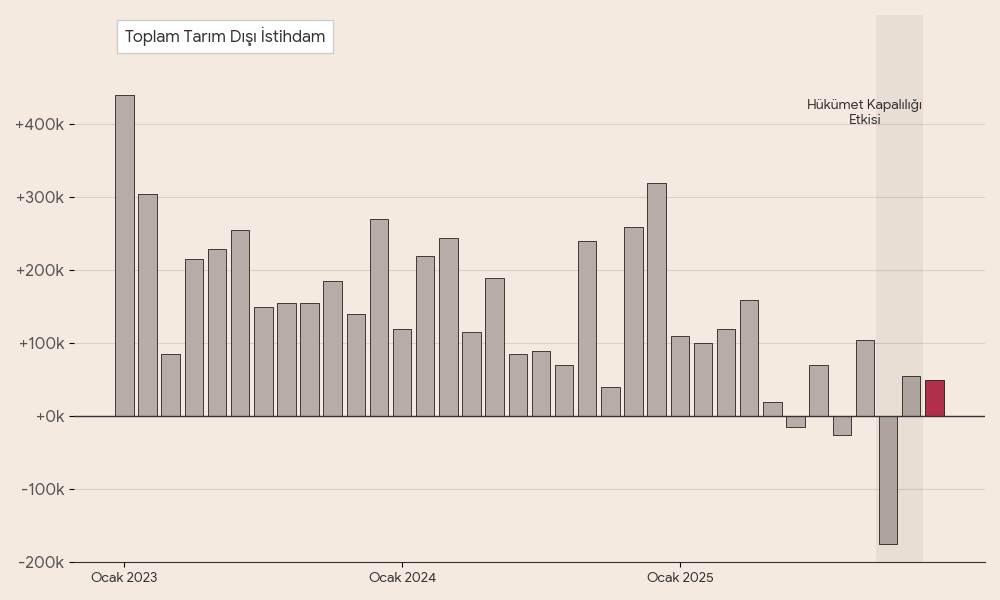The image size is (1000, 600).
Task: Click the "Ocak 2023" x-axis label
Action: click(124, 578)
